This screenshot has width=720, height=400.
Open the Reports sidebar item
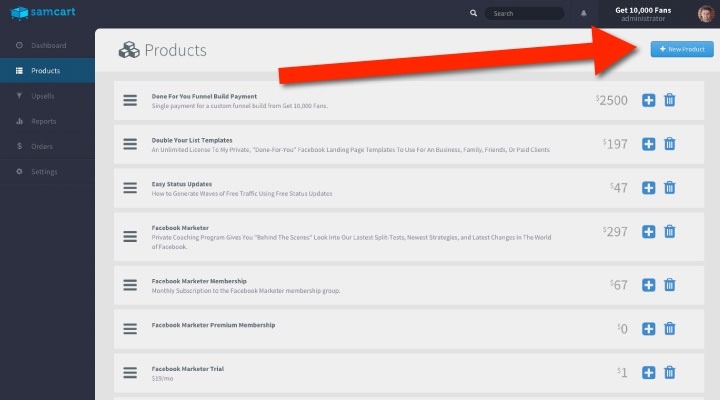point(47,121)
